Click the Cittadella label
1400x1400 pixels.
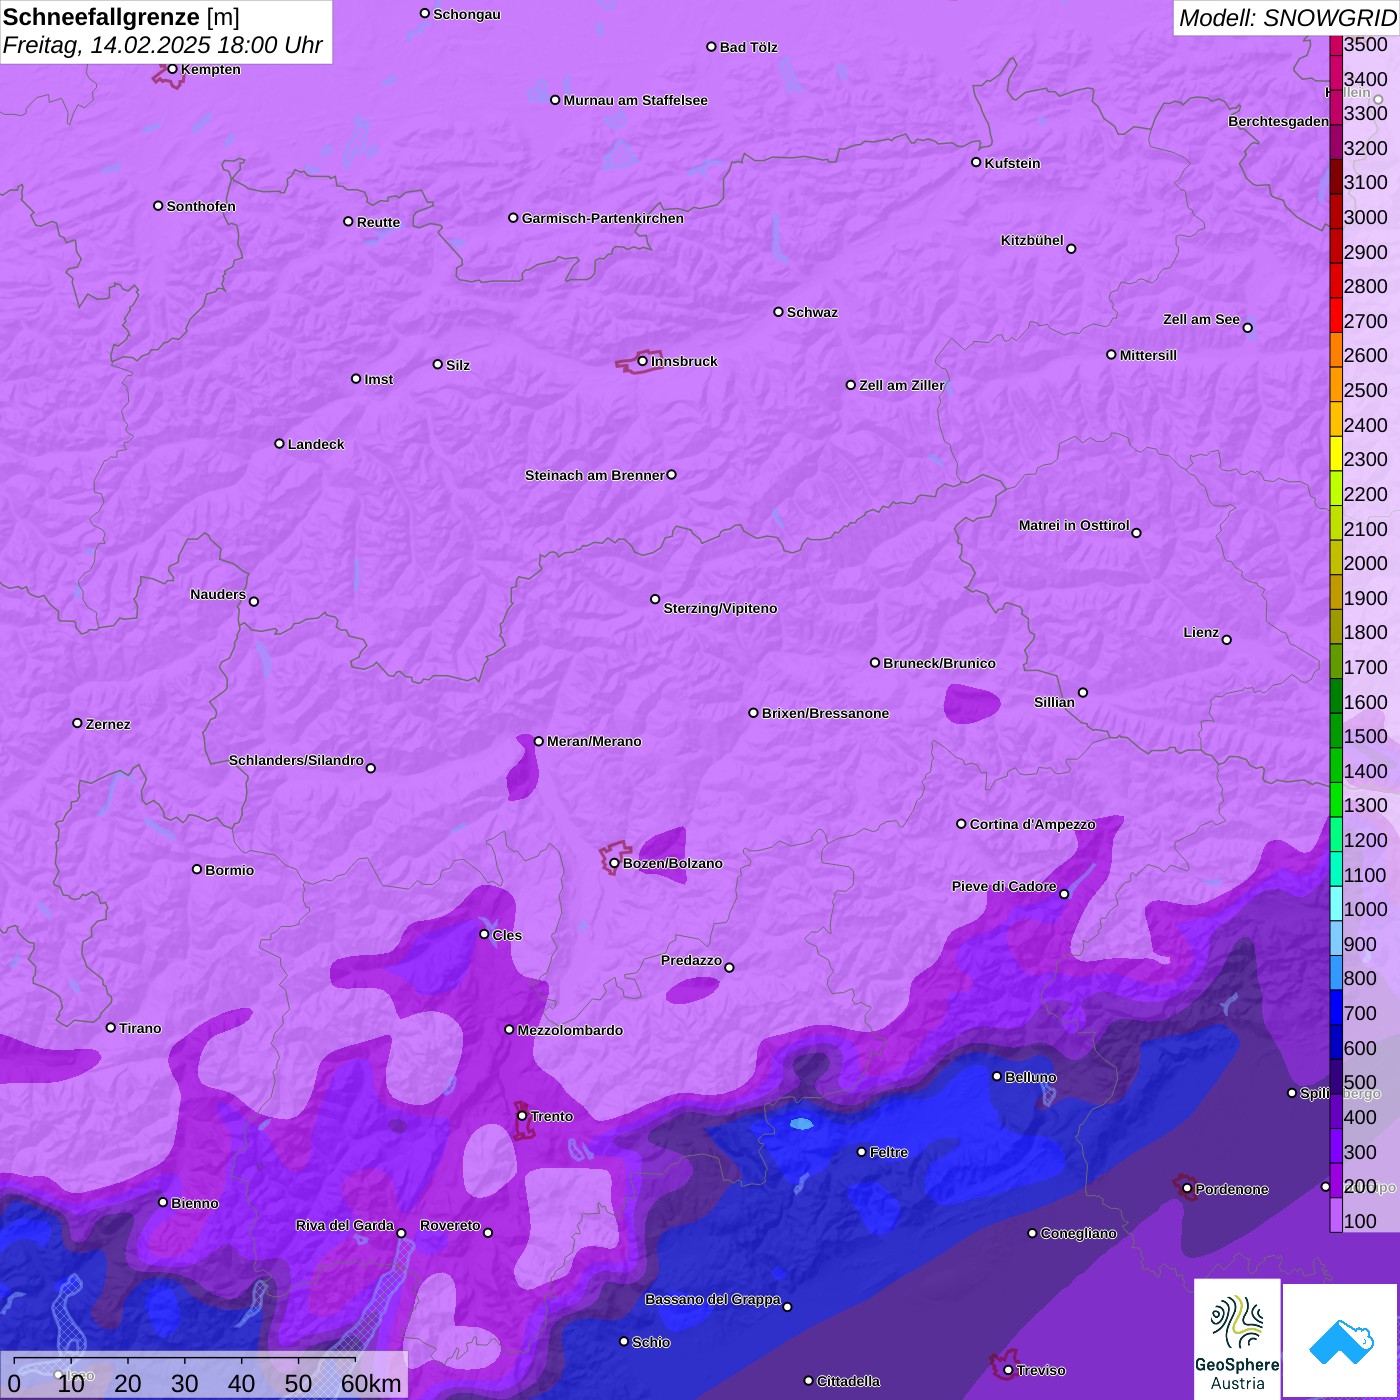848,1381
